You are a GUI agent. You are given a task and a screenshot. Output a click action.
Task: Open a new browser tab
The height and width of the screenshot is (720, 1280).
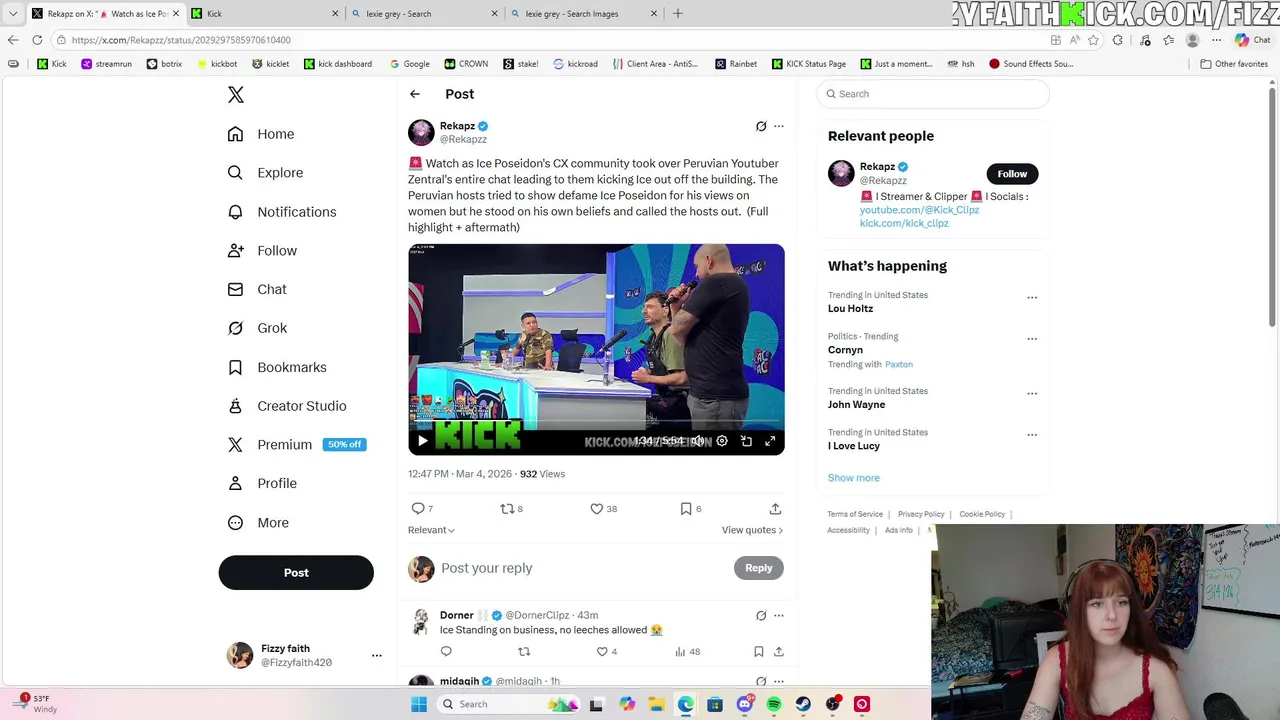(x=678, y=14)
